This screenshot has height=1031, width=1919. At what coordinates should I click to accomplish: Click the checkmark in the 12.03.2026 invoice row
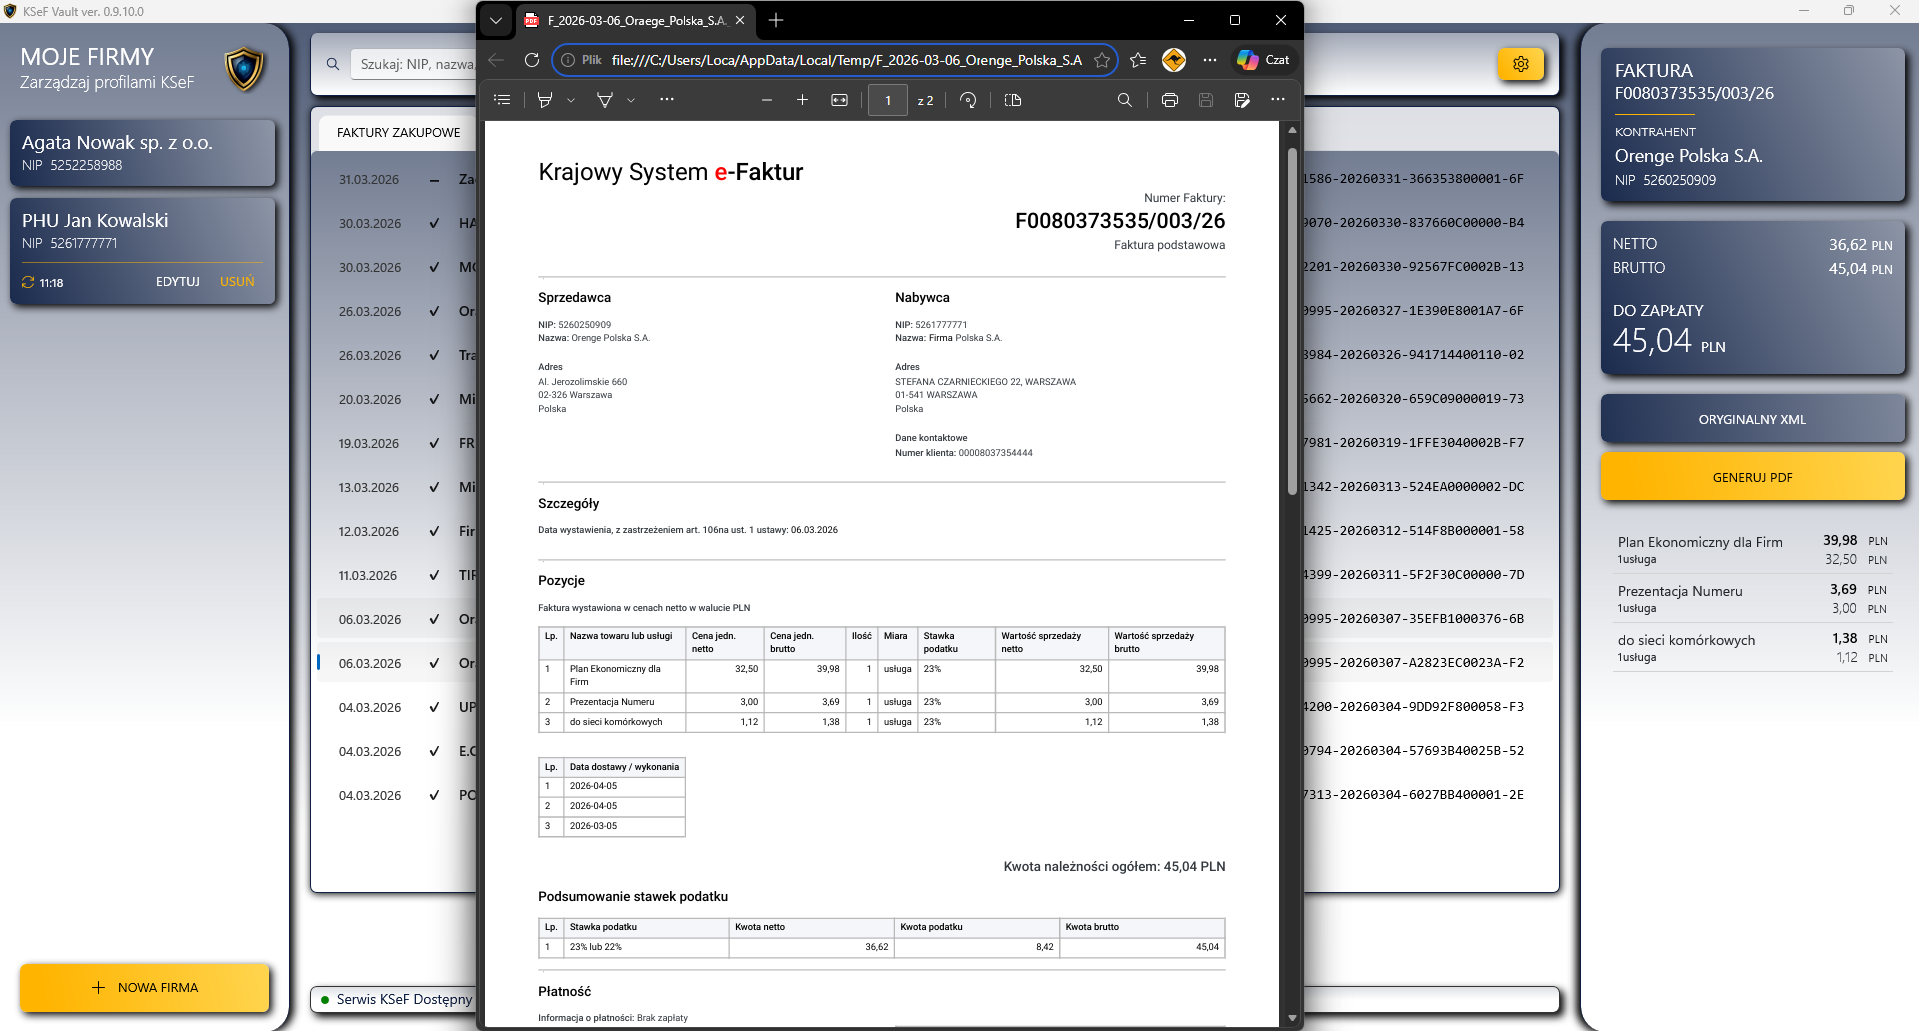[x=434, y=531]
